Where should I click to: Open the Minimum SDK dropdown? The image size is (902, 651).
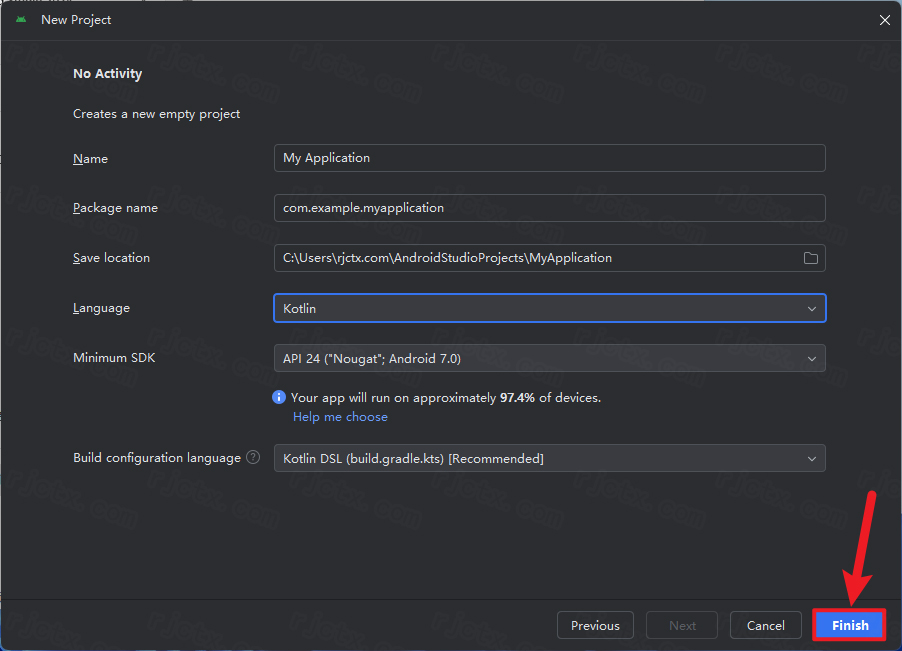tap(550, 358)
